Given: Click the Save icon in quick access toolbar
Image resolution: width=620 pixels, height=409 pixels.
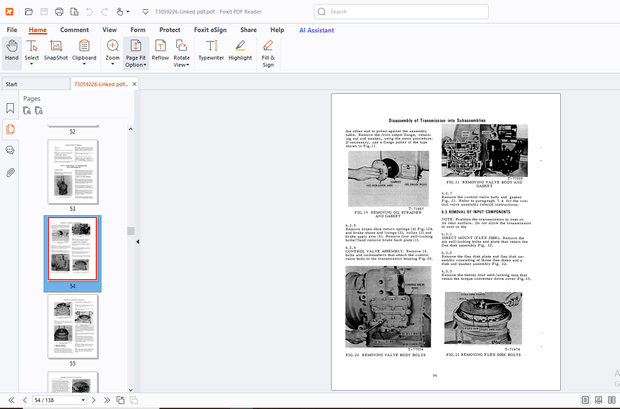Looking at the screenshot, I should tap(44, 12).
